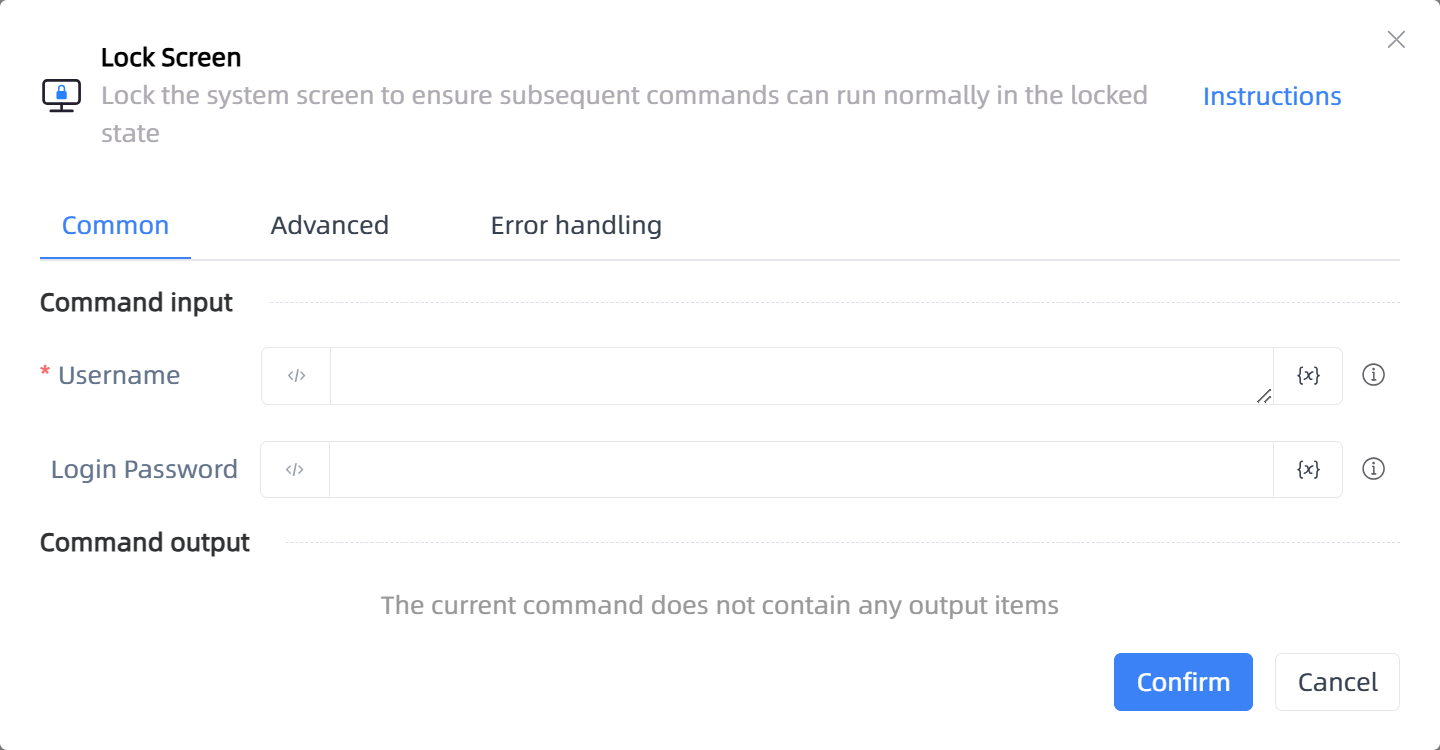Show info tooltip for Login Password field
Image resolution: width=1440 pixels, height=750 pixels.
[x=1374, y=469]
